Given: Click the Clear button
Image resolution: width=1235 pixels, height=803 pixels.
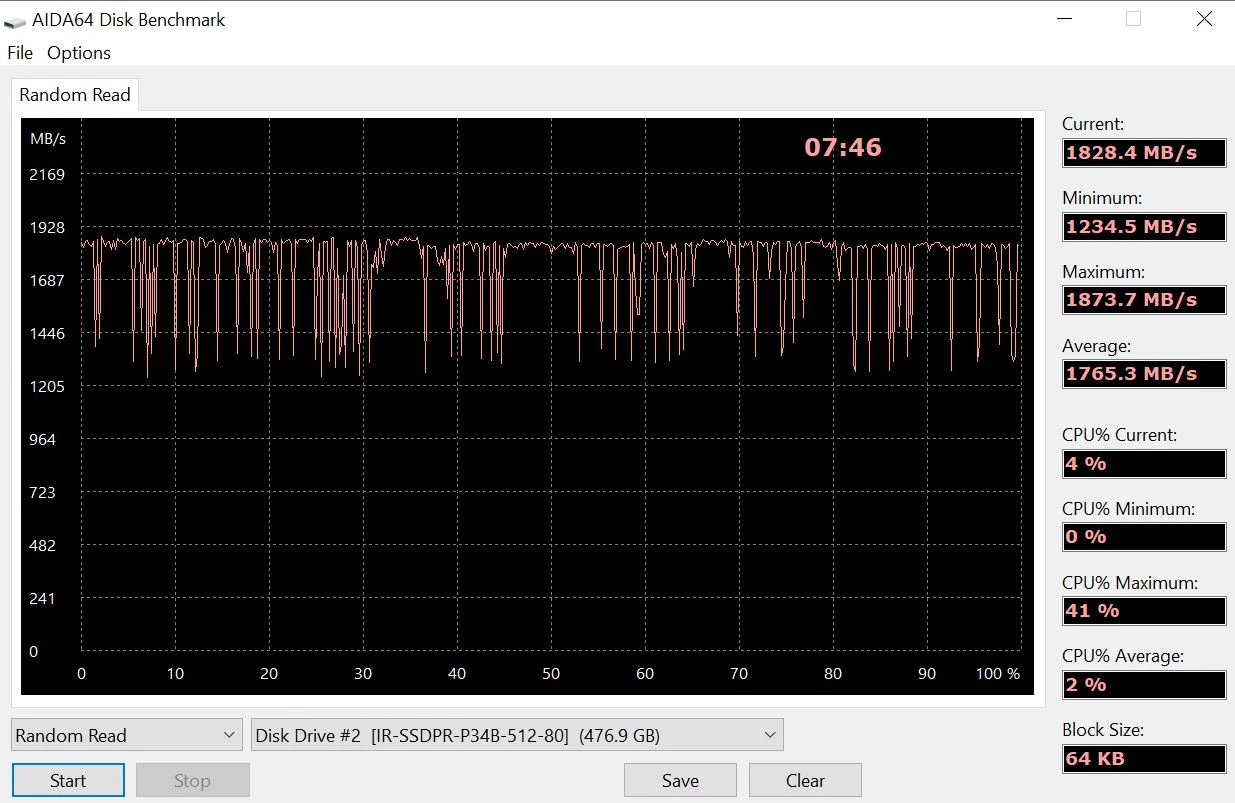Looking at the screenshot, I should coord(805,780).
